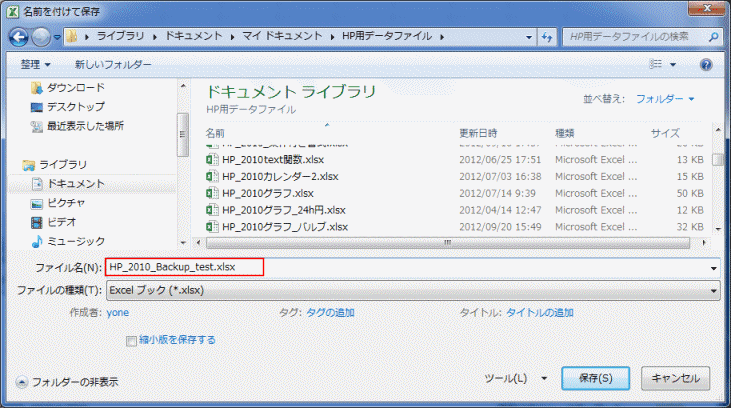This screenshot has height=408, width=731.
Task: Select ビデオ library in sidebar
Action: pos(53,222)
